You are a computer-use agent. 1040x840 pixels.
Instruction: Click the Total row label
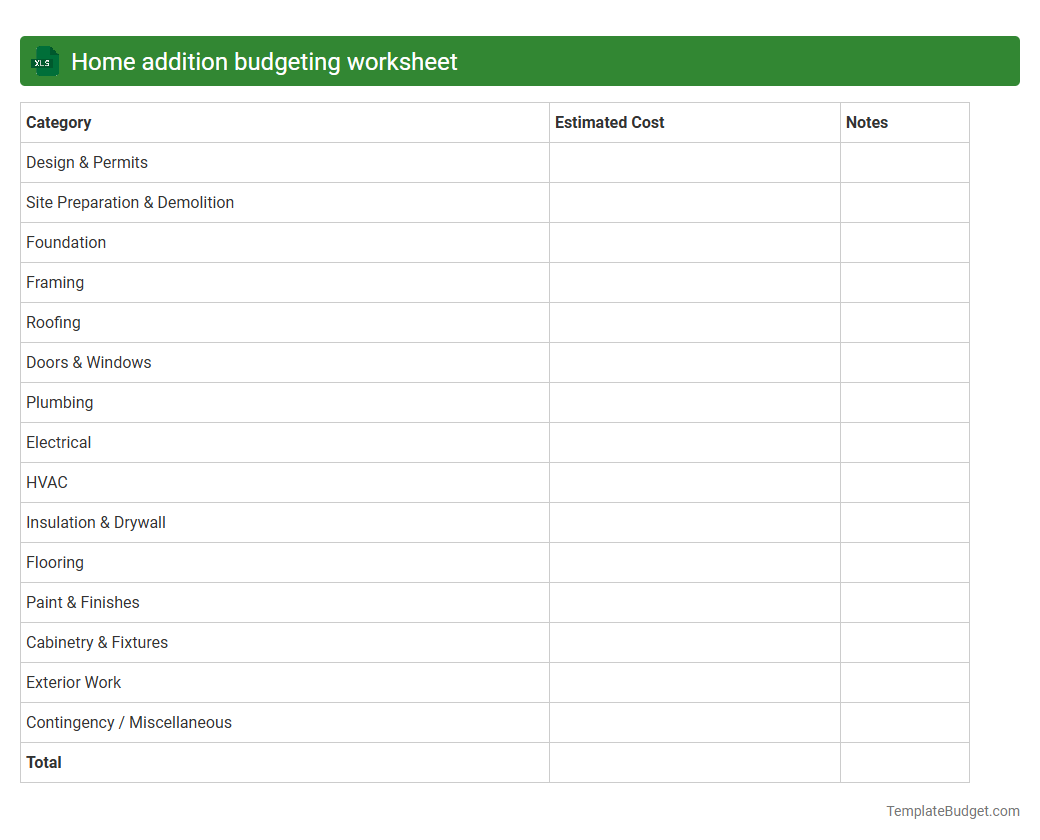click(44, 762)
